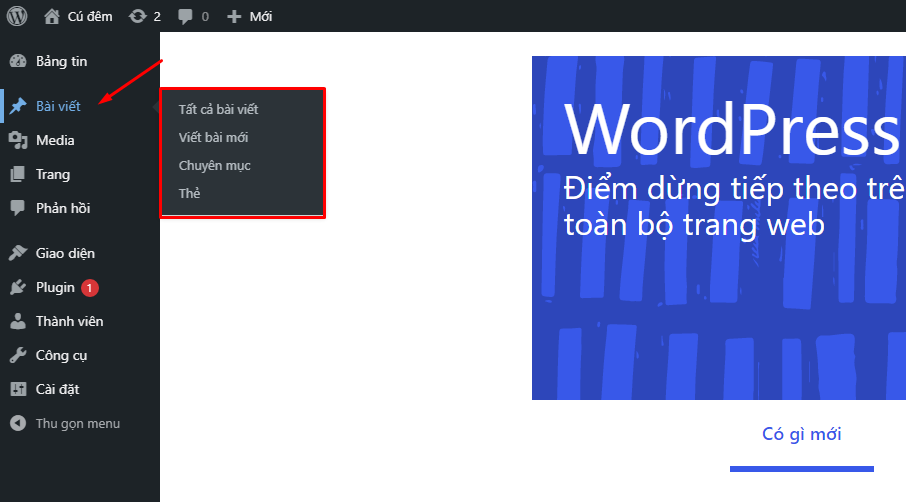Select the Bài viết menu label
906x502 pixels.
pyautogui.click(x=58, y=106)
